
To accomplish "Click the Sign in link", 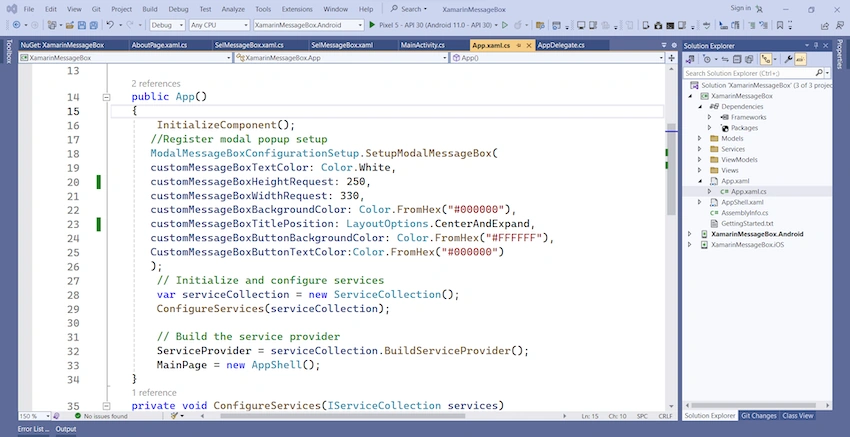I will tap(740, 8).
